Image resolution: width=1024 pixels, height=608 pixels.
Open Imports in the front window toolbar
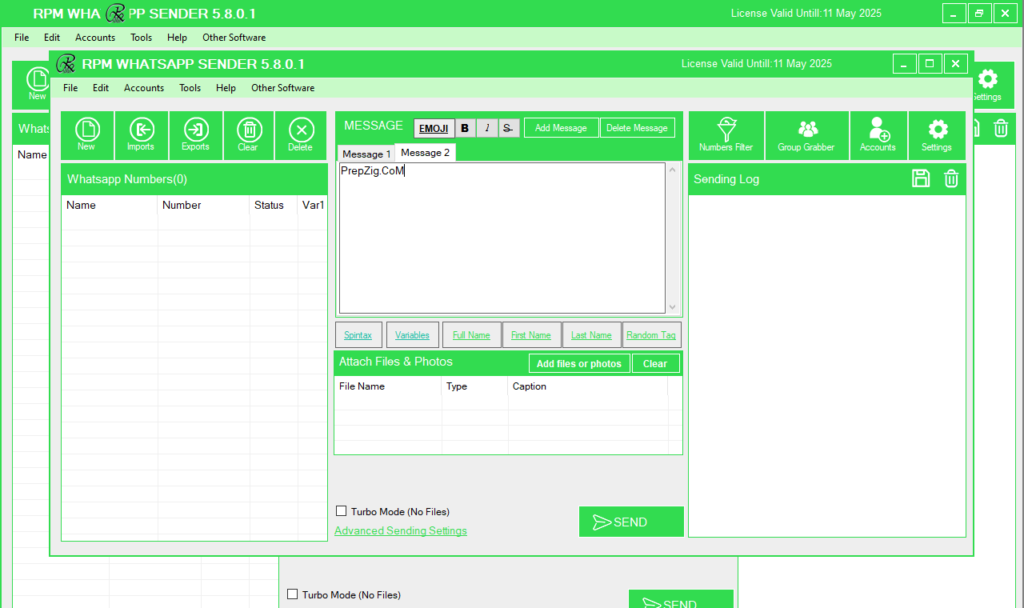click(141, 135)
